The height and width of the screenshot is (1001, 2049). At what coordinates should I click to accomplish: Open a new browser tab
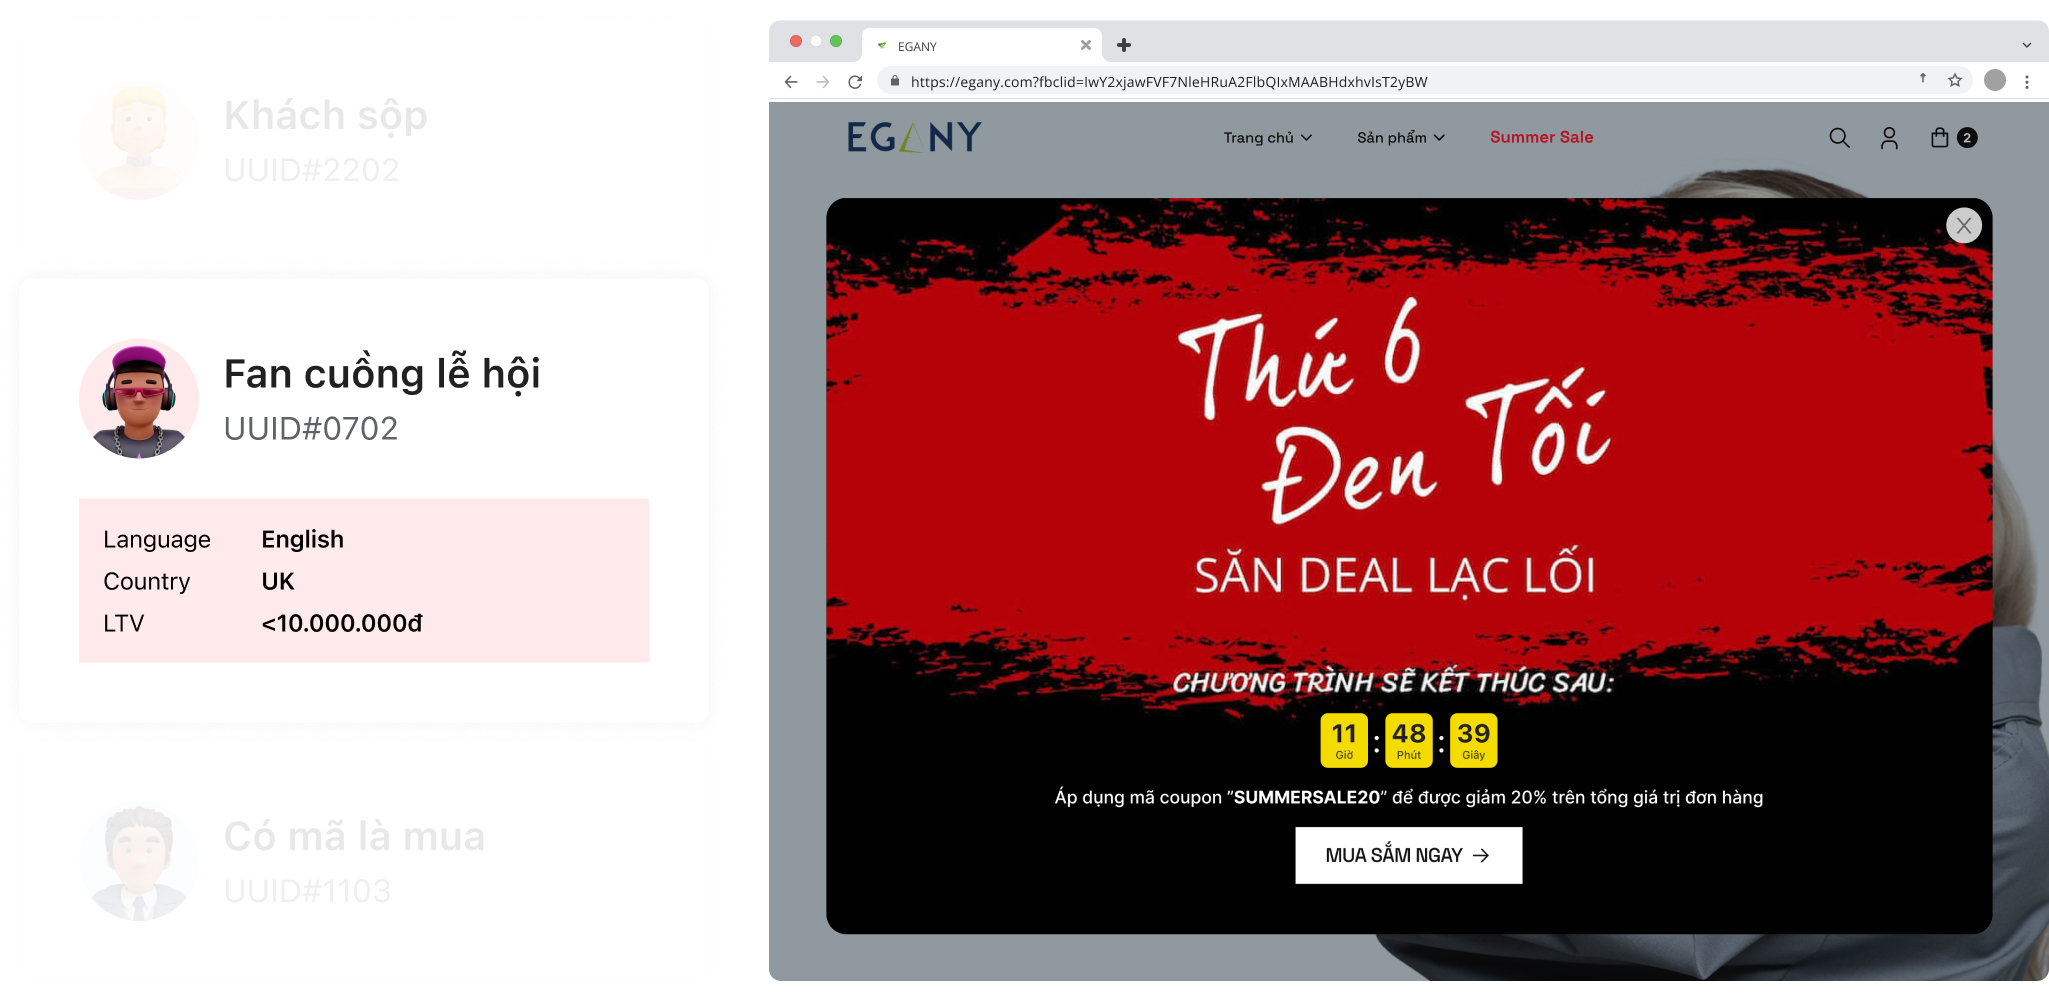[x=1124, y=45]
